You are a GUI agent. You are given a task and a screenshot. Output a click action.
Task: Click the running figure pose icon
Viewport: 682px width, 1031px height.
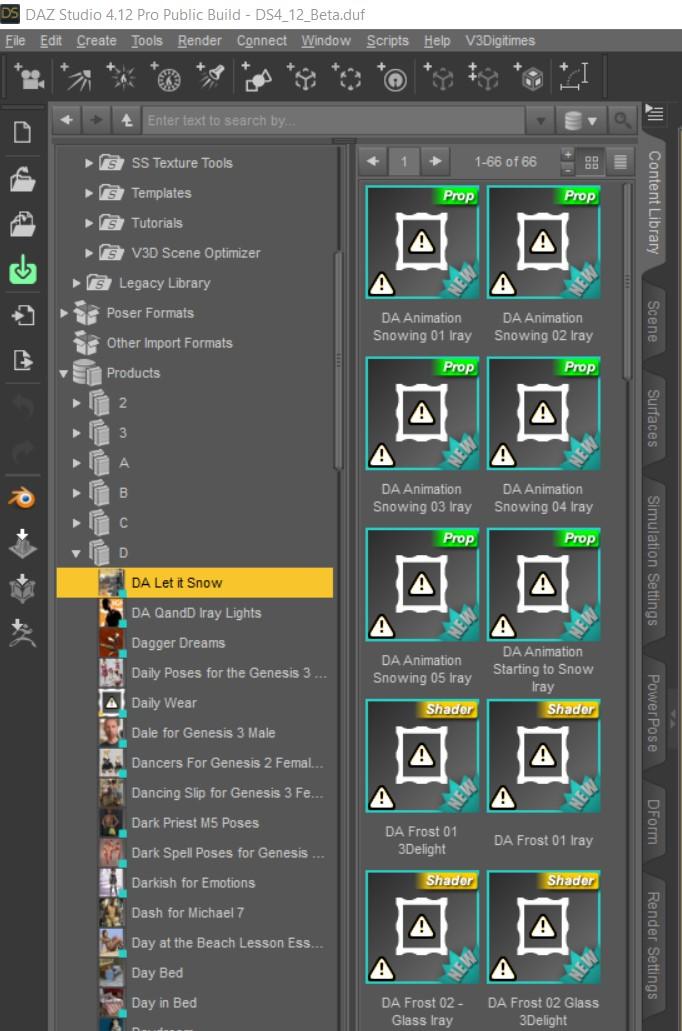click(x=22, y=633)
